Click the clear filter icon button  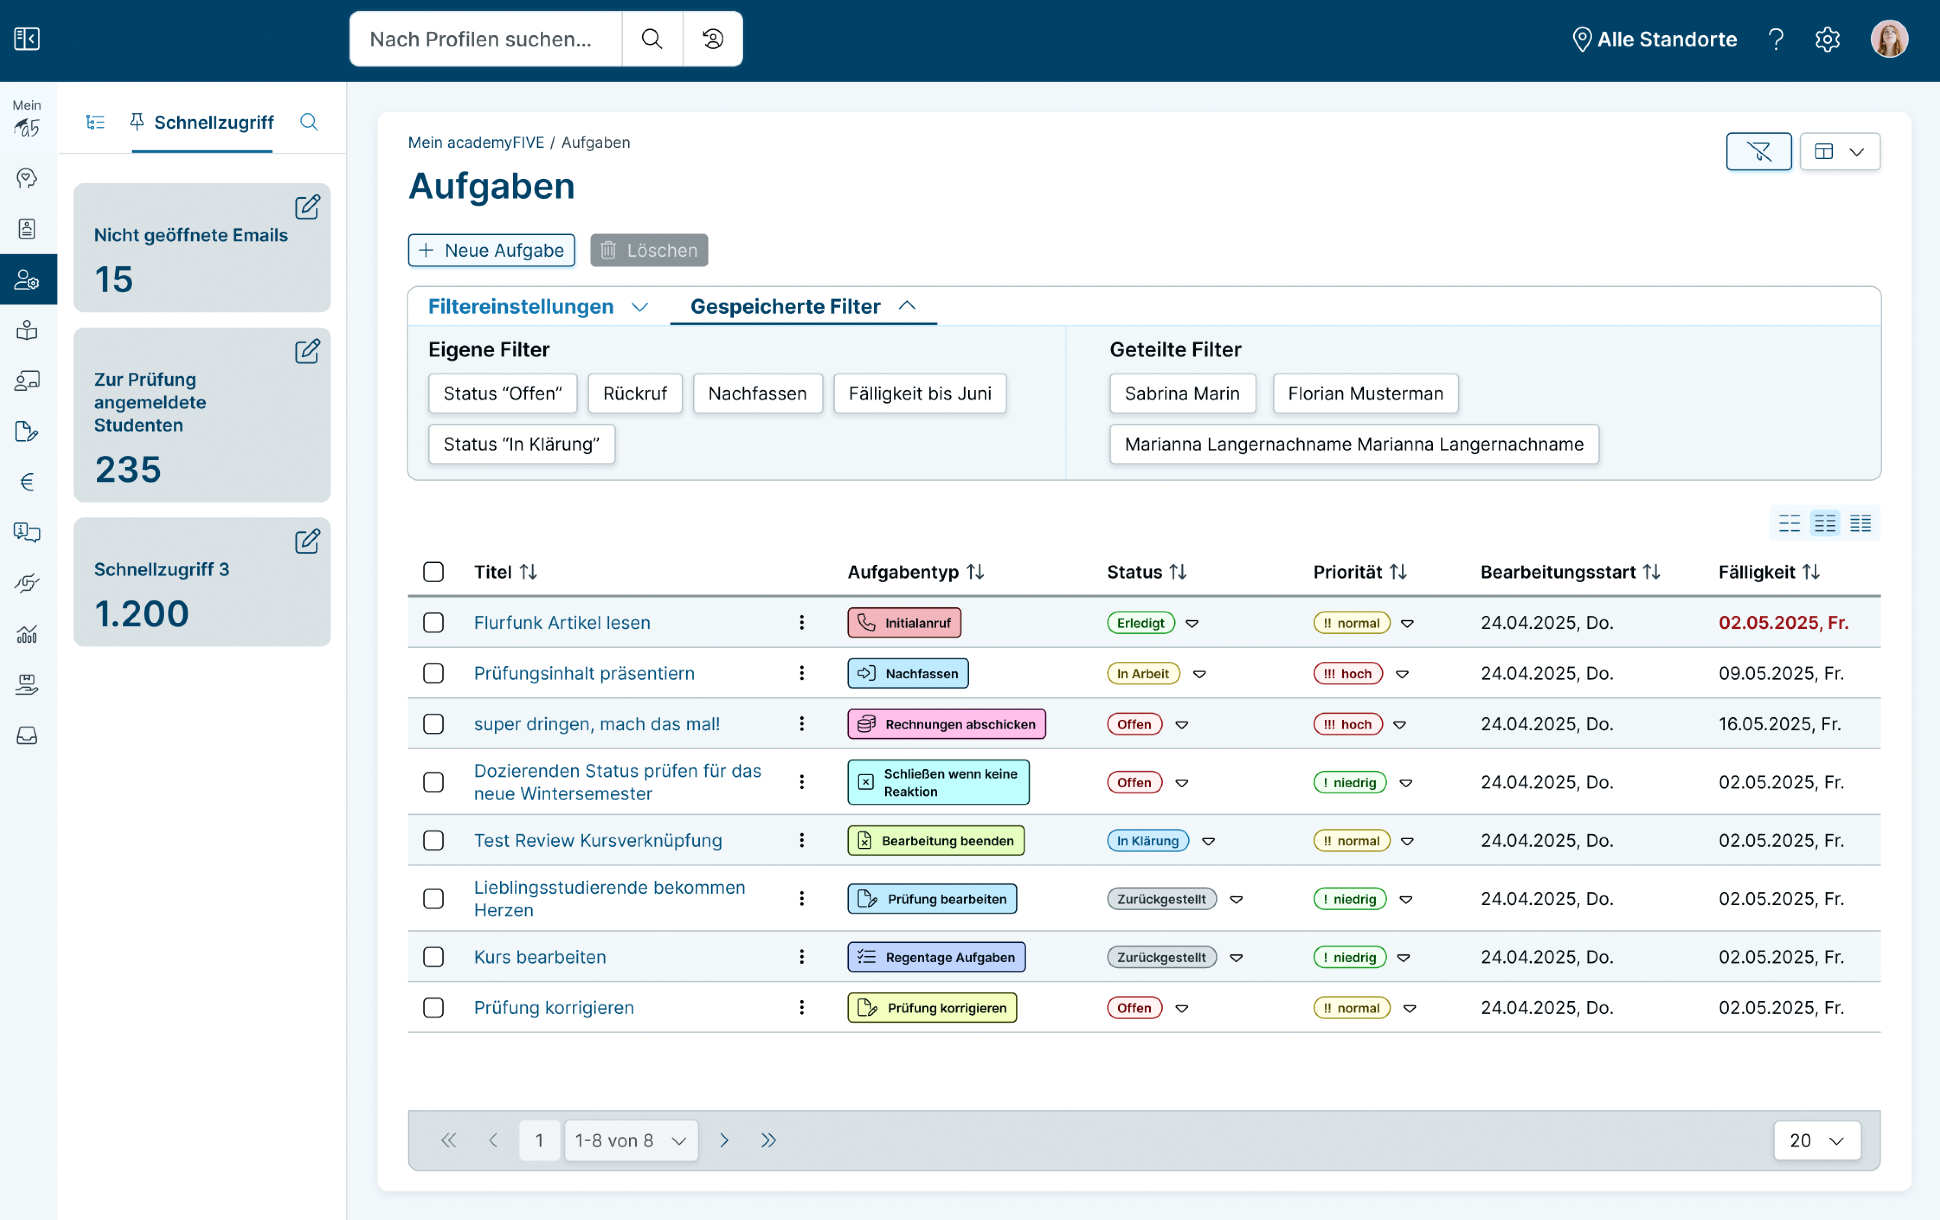tap(1758, 152)
